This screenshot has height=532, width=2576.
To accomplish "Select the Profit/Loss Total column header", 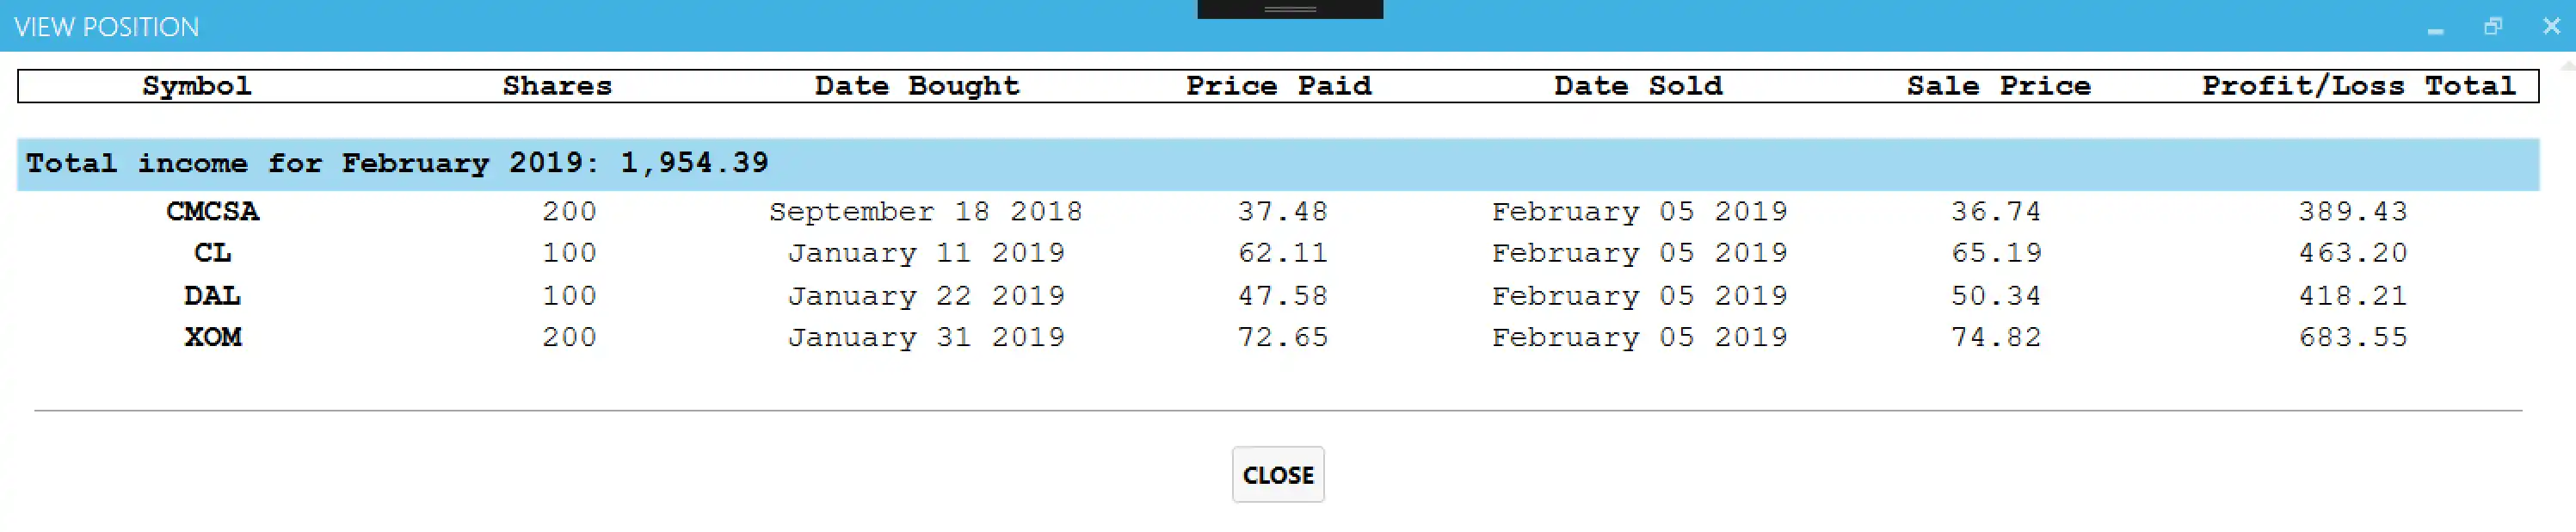I will pos(2358,86).
